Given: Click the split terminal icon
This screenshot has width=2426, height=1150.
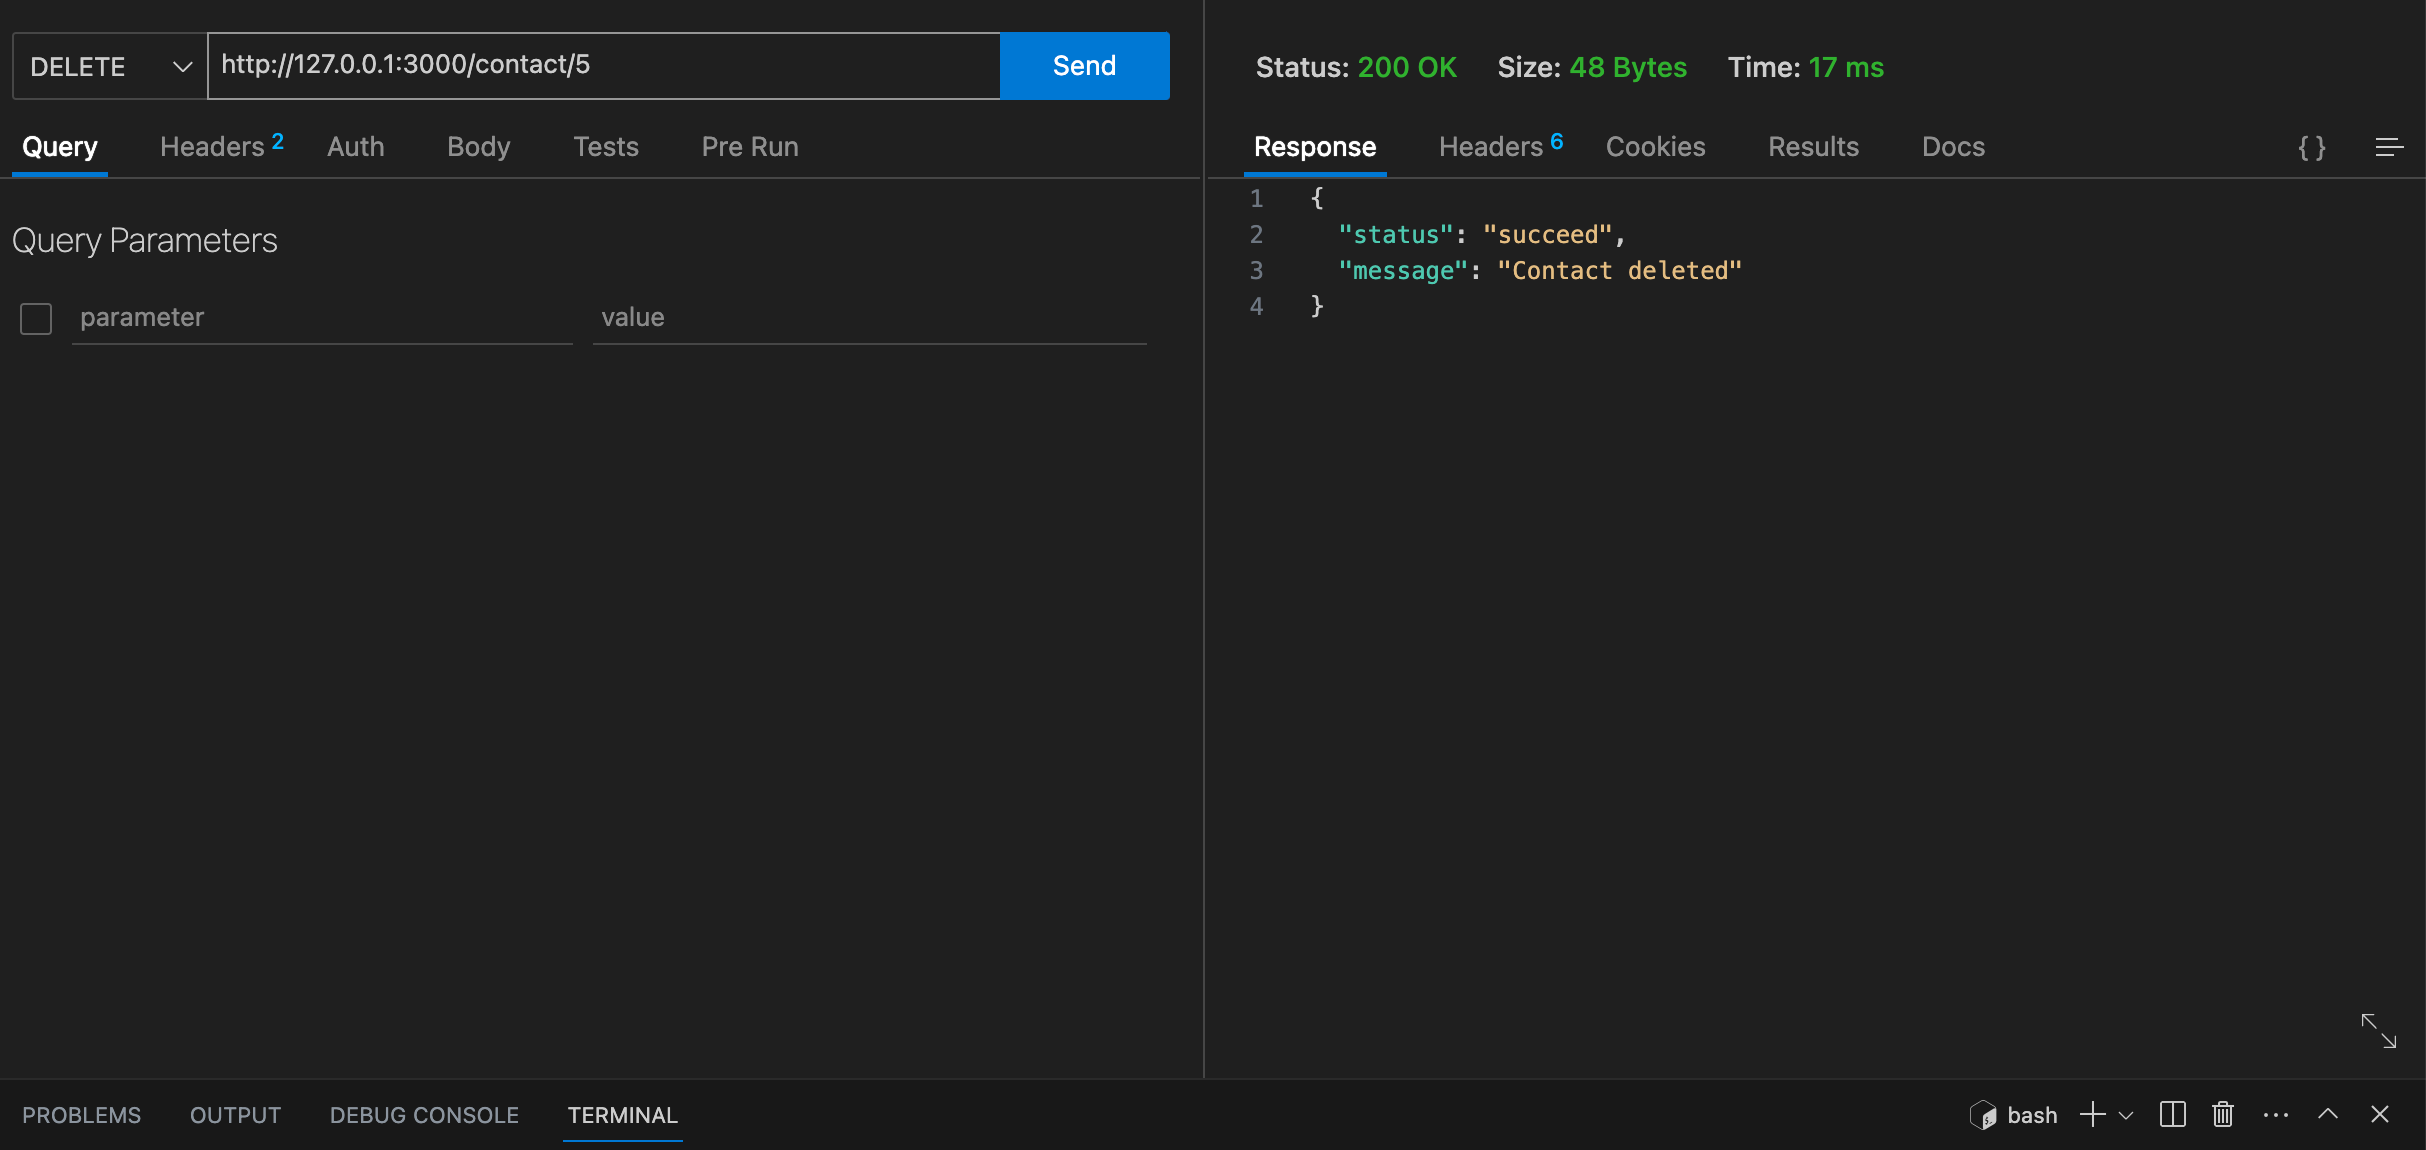Looking at the screenshot, I should pyautogui.click(x=2172, y=1114).
